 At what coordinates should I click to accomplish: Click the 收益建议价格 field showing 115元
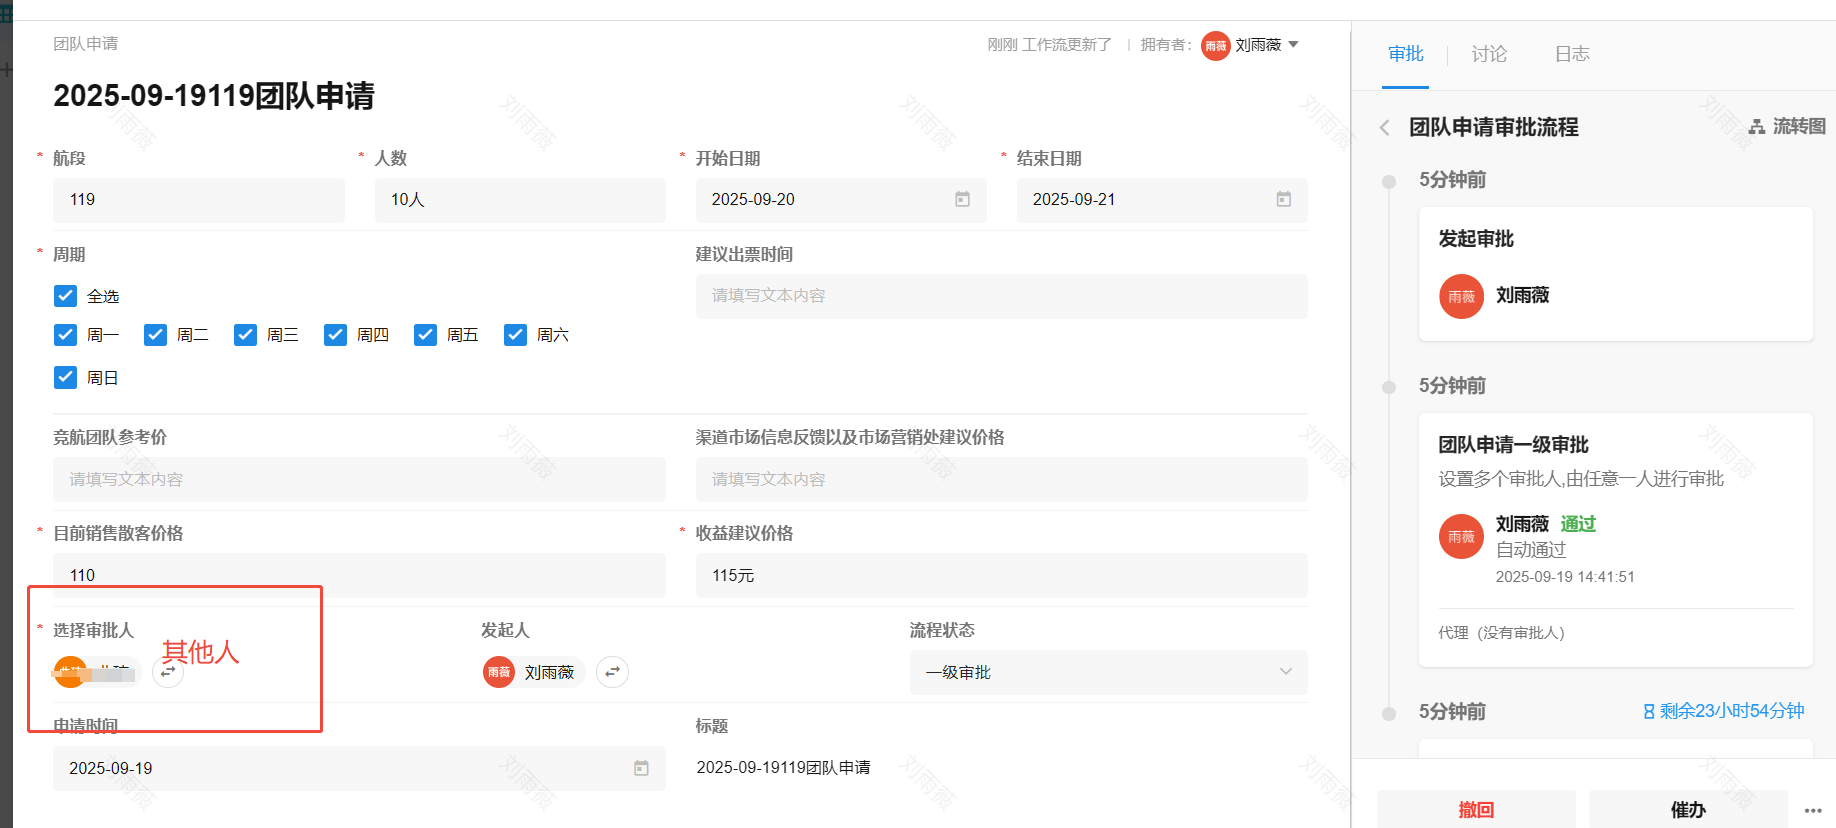point(1001,575)
